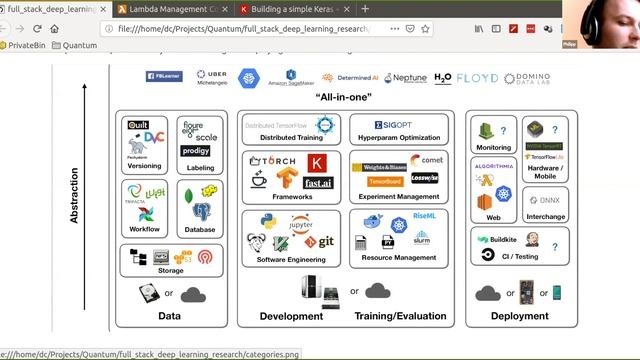Click the SigOpt logo
Image resolution: width=640 pixels, height=360 pixels.
pos(393,125)
